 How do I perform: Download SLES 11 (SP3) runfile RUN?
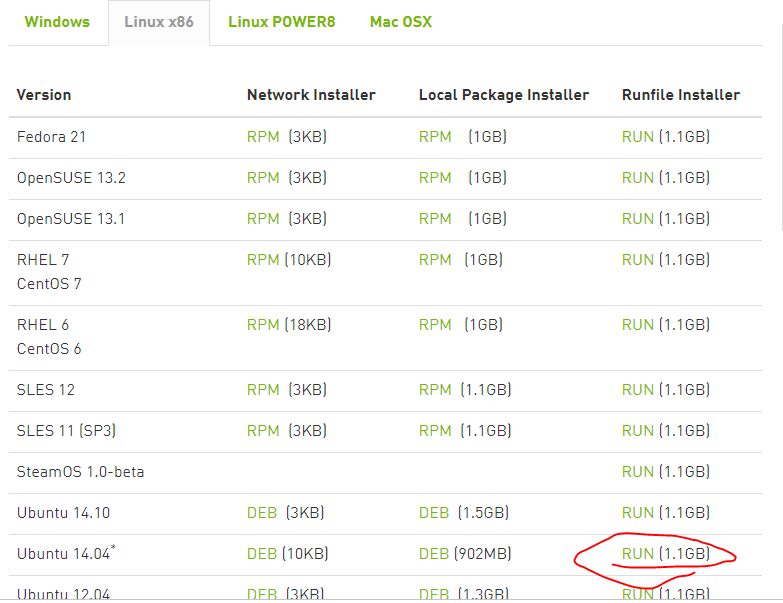638,430
